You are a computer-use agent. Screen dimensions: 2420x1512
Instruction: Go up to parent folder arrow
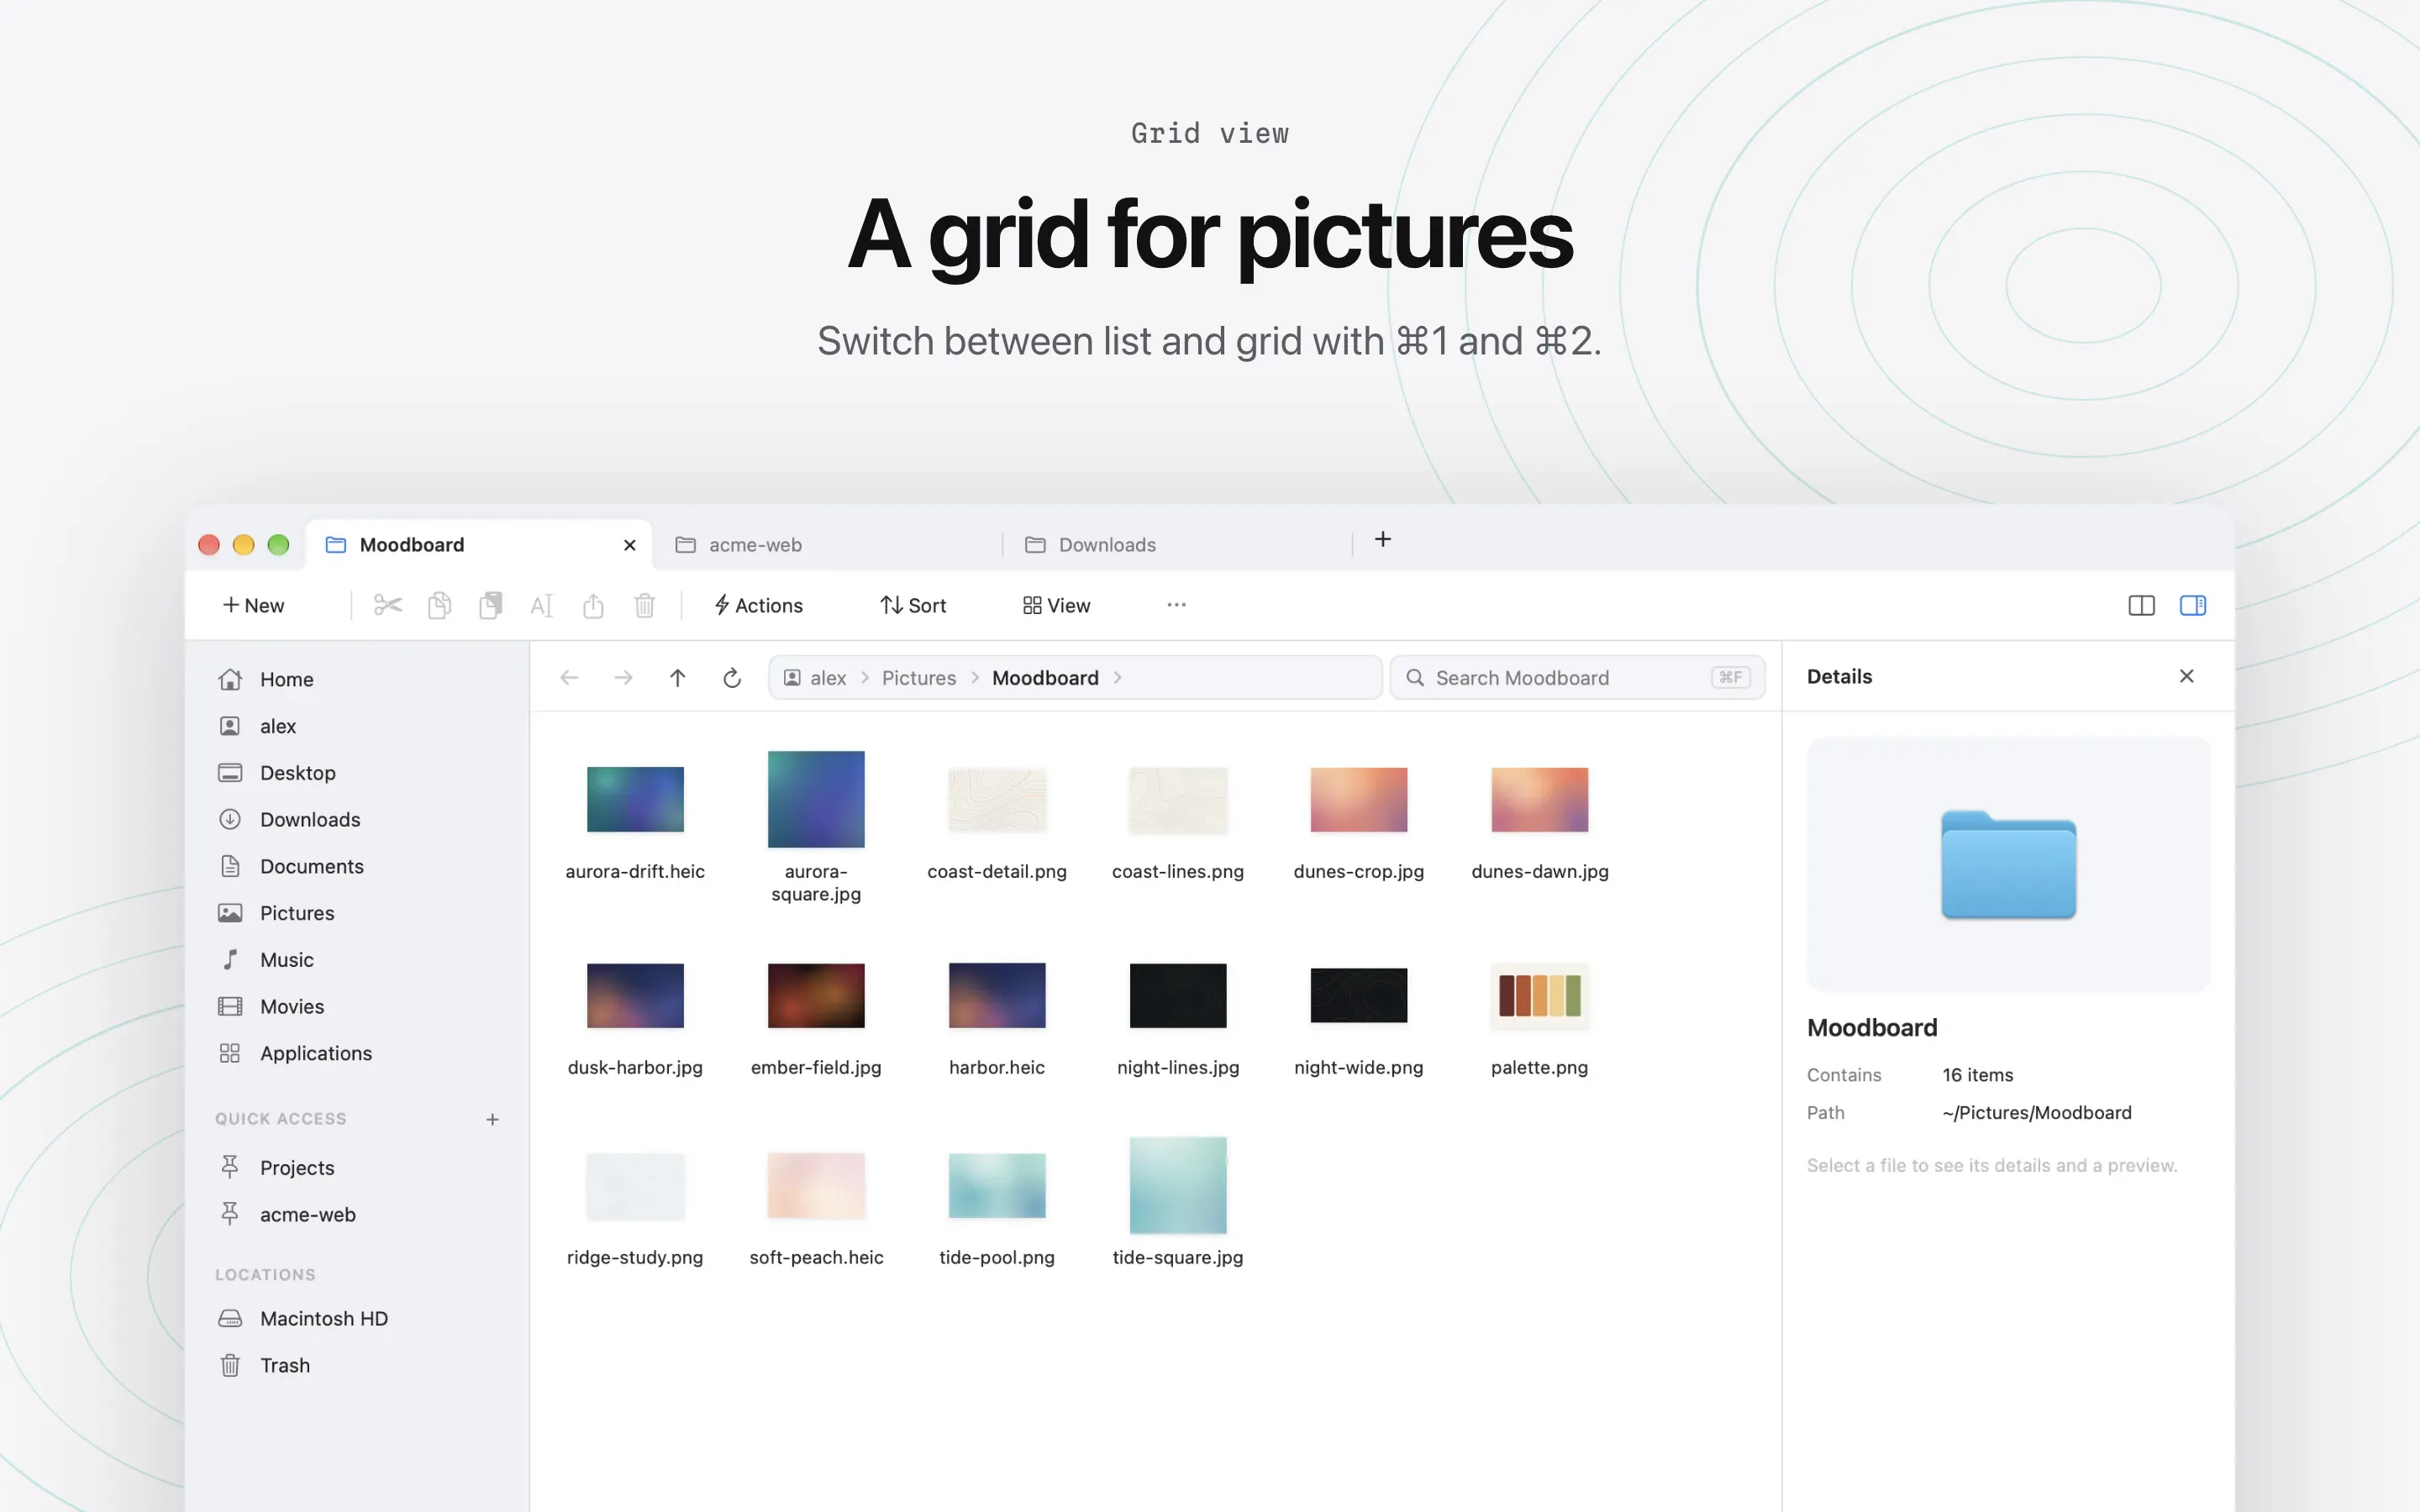click(x=678, y=678)
